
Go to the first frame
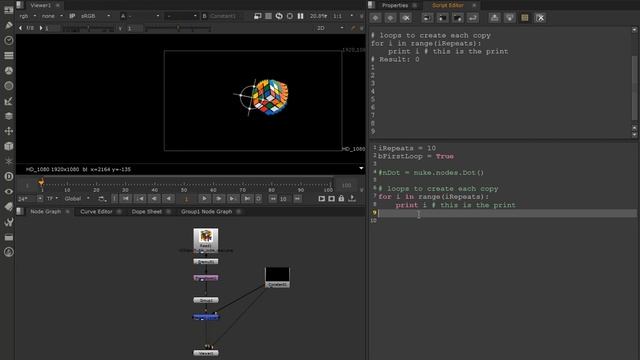(126, 198)
